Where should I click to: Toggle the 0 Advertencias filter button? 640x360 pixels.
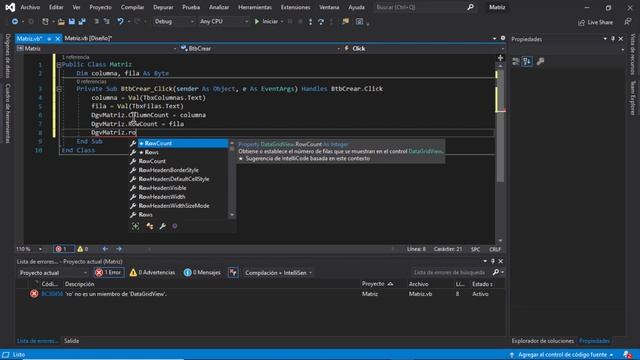tap(152, 273)
